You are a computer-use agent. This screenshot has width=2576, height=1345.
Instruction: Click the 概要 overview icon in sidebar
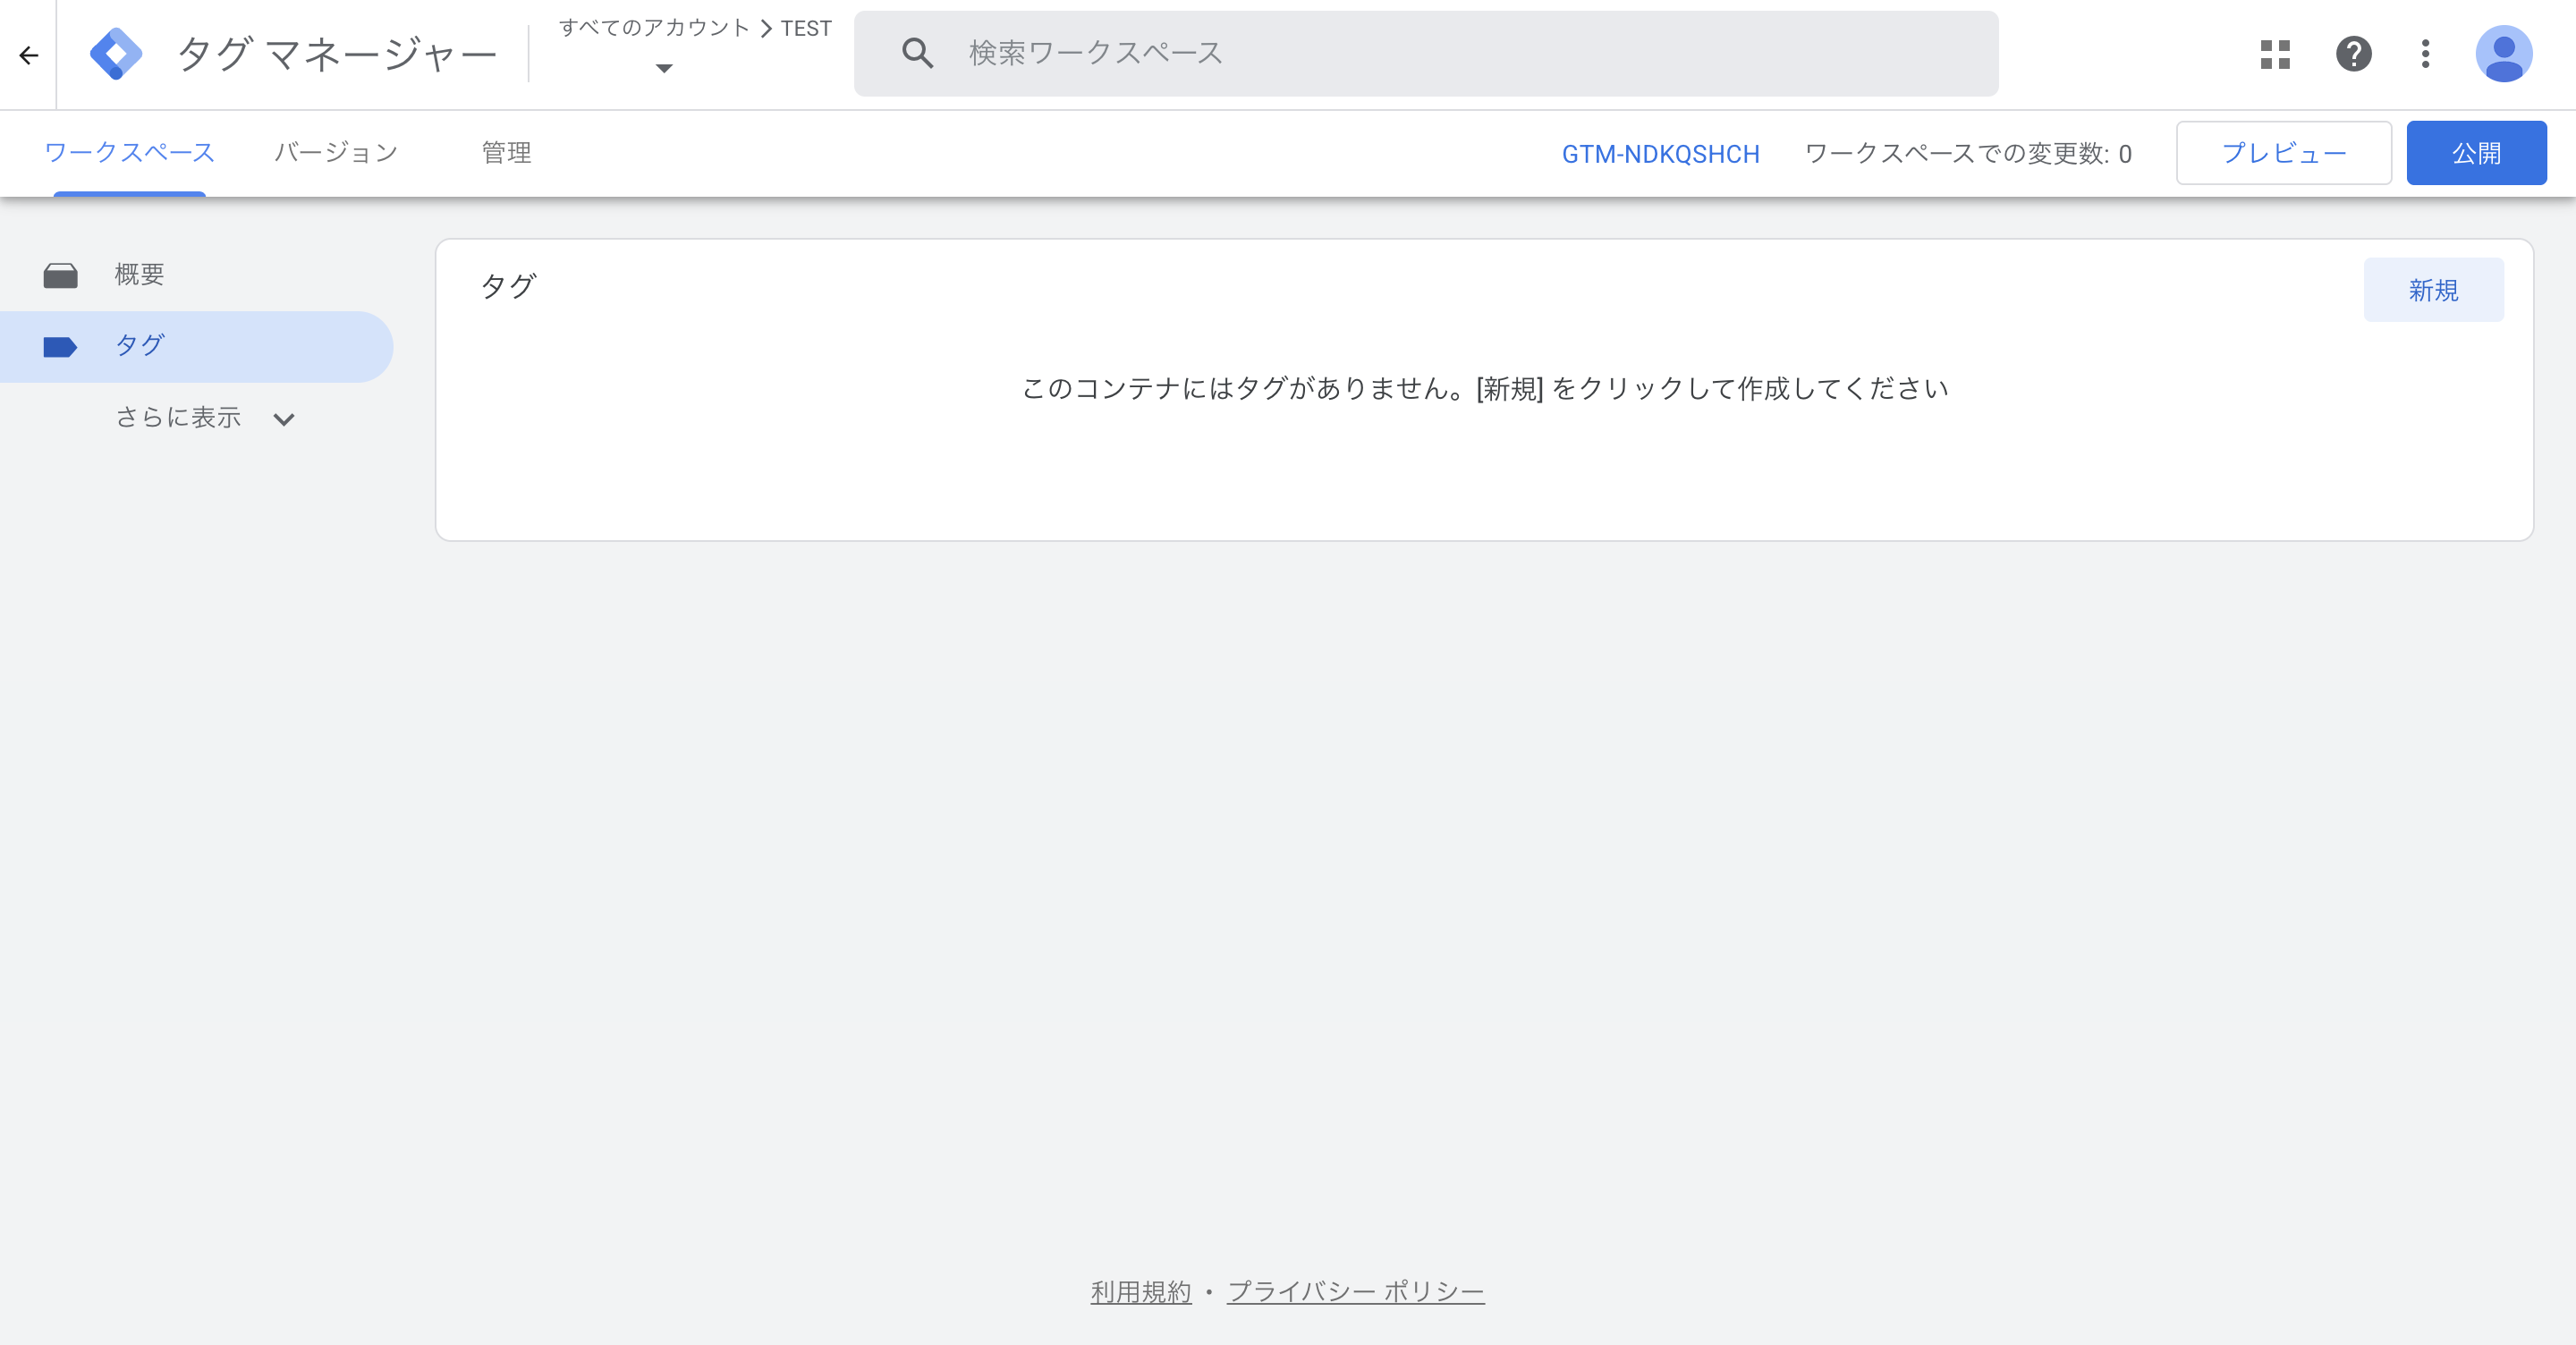pyautogui.click(x=61, y=275)
